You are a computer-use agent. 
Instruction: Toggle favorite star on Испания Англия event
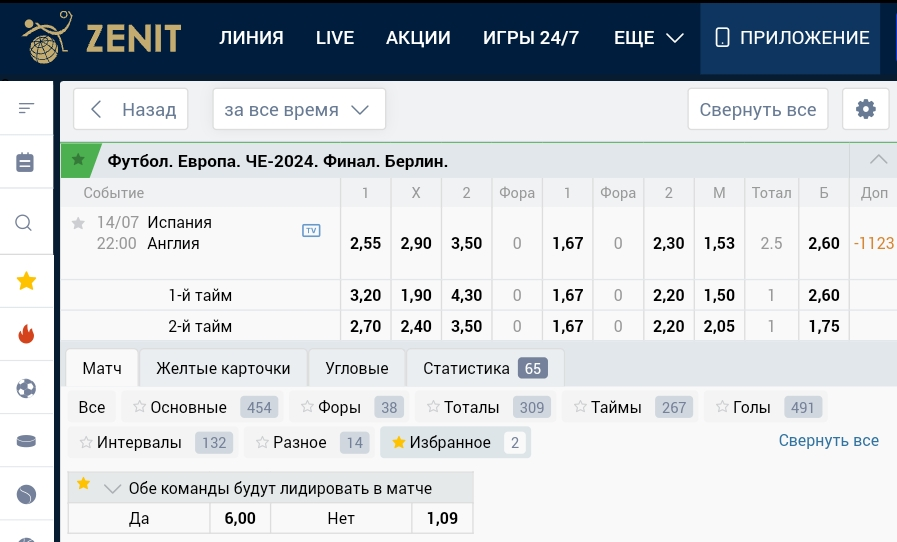tap(78, 223)
